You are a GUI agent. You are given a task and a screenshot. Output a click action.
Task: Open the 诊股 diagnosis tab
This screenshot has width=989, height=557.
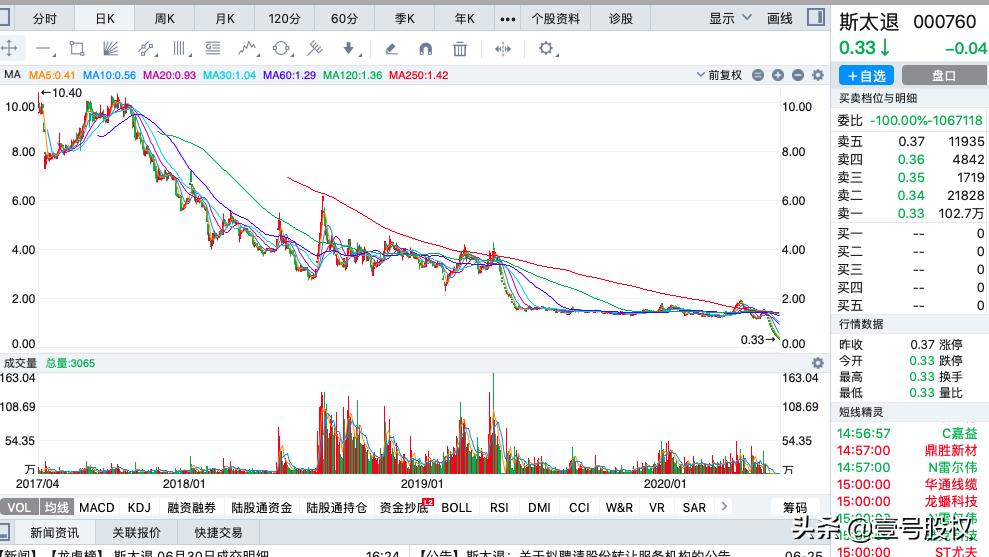[x=621, y=19]
